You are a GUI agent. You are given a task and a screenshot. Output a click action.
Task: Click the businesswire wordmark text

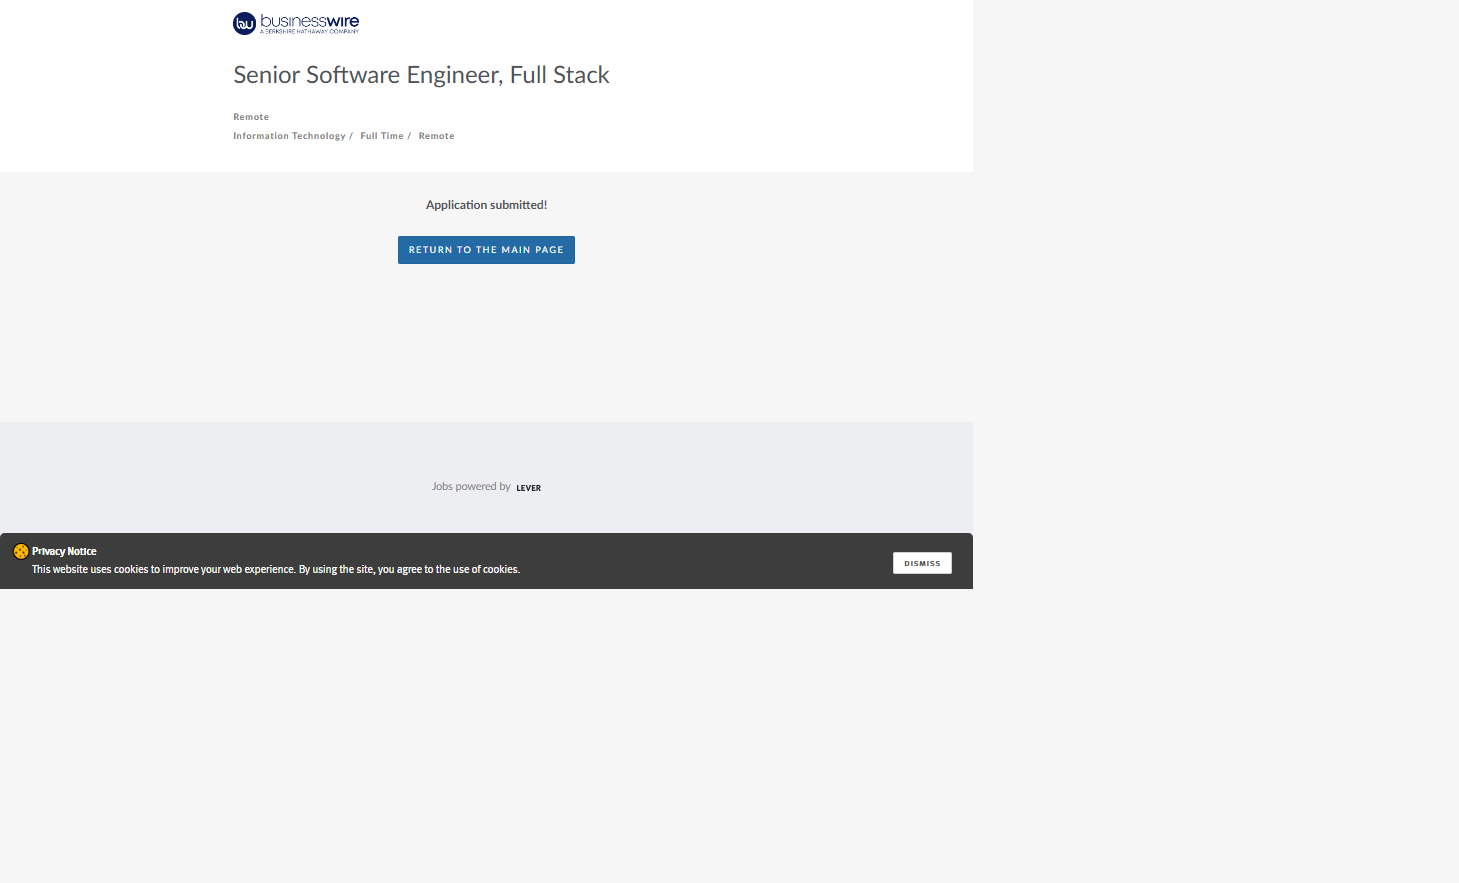(x=309, y=20)
